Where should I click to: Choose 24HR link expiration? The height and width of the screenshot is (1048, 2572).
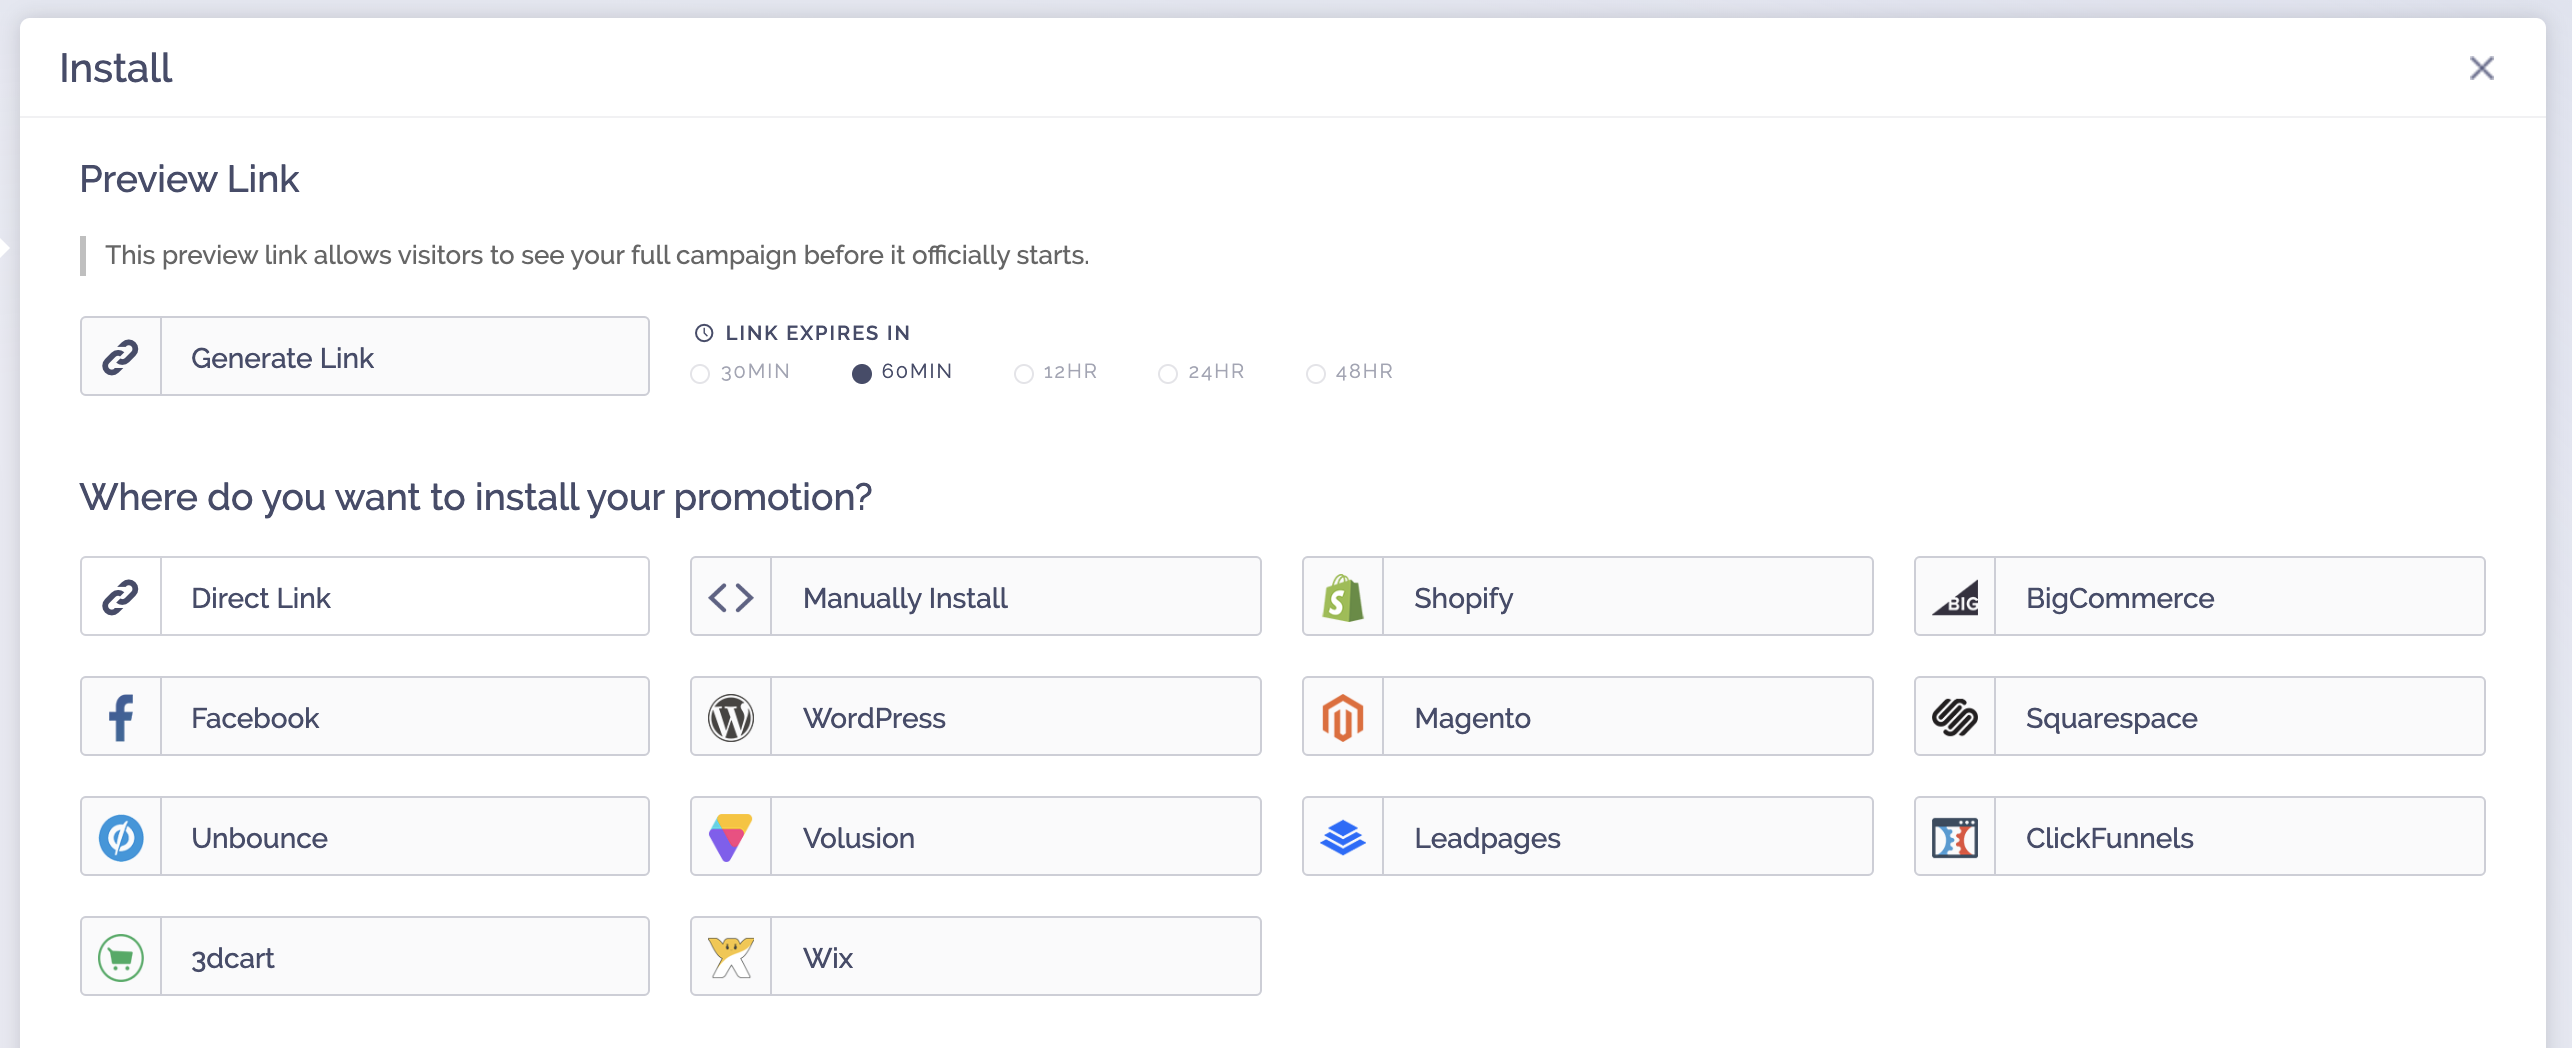pos(1201,372)
